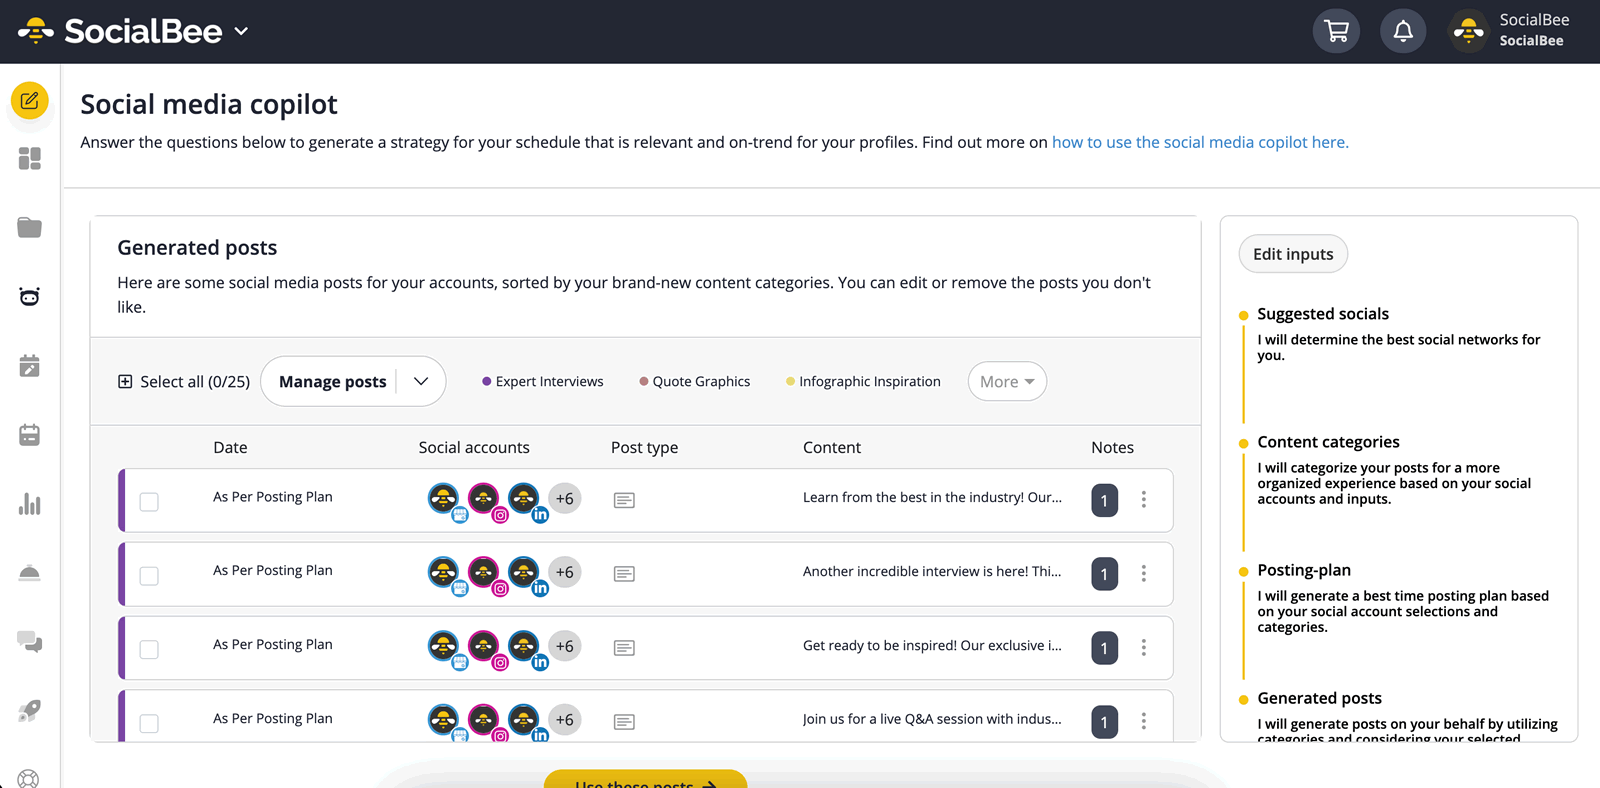Filter by Infographic Inspiration category

pyautogui.click(x=863, y=382)
